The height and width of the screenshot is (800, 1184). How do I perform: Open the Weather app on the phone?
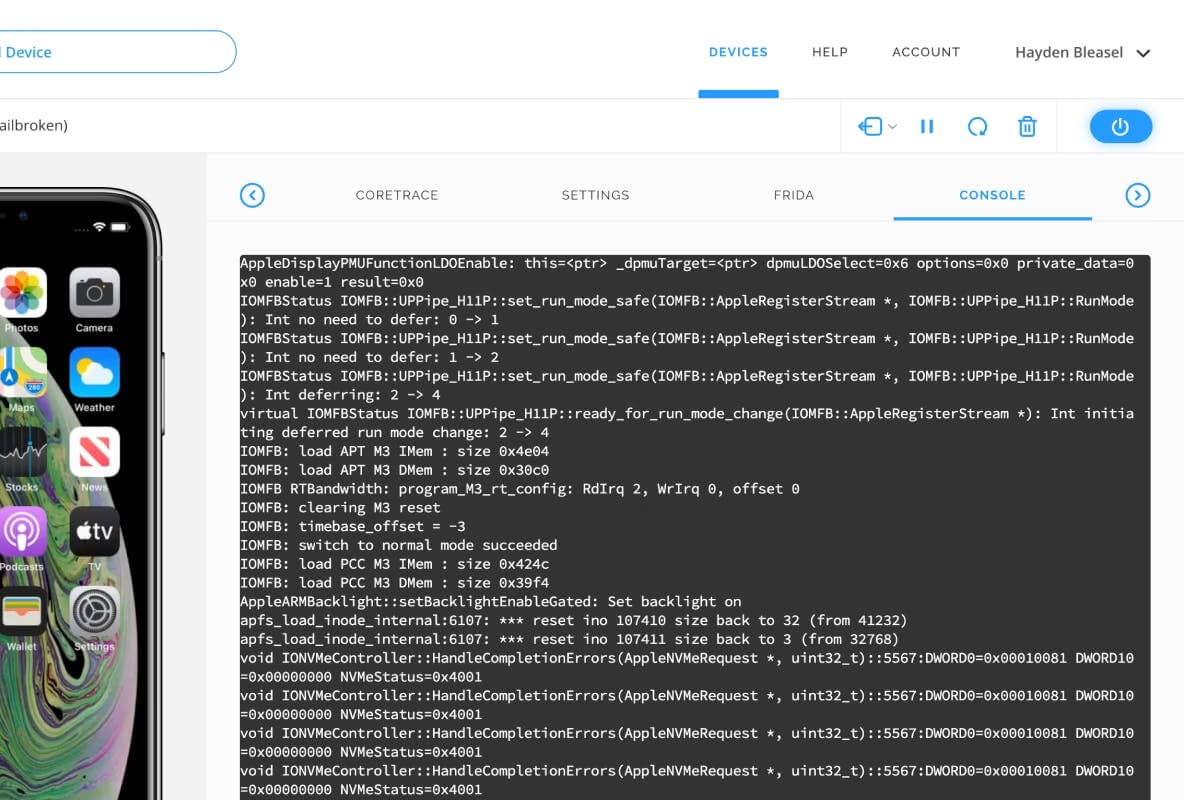[94, 372]
